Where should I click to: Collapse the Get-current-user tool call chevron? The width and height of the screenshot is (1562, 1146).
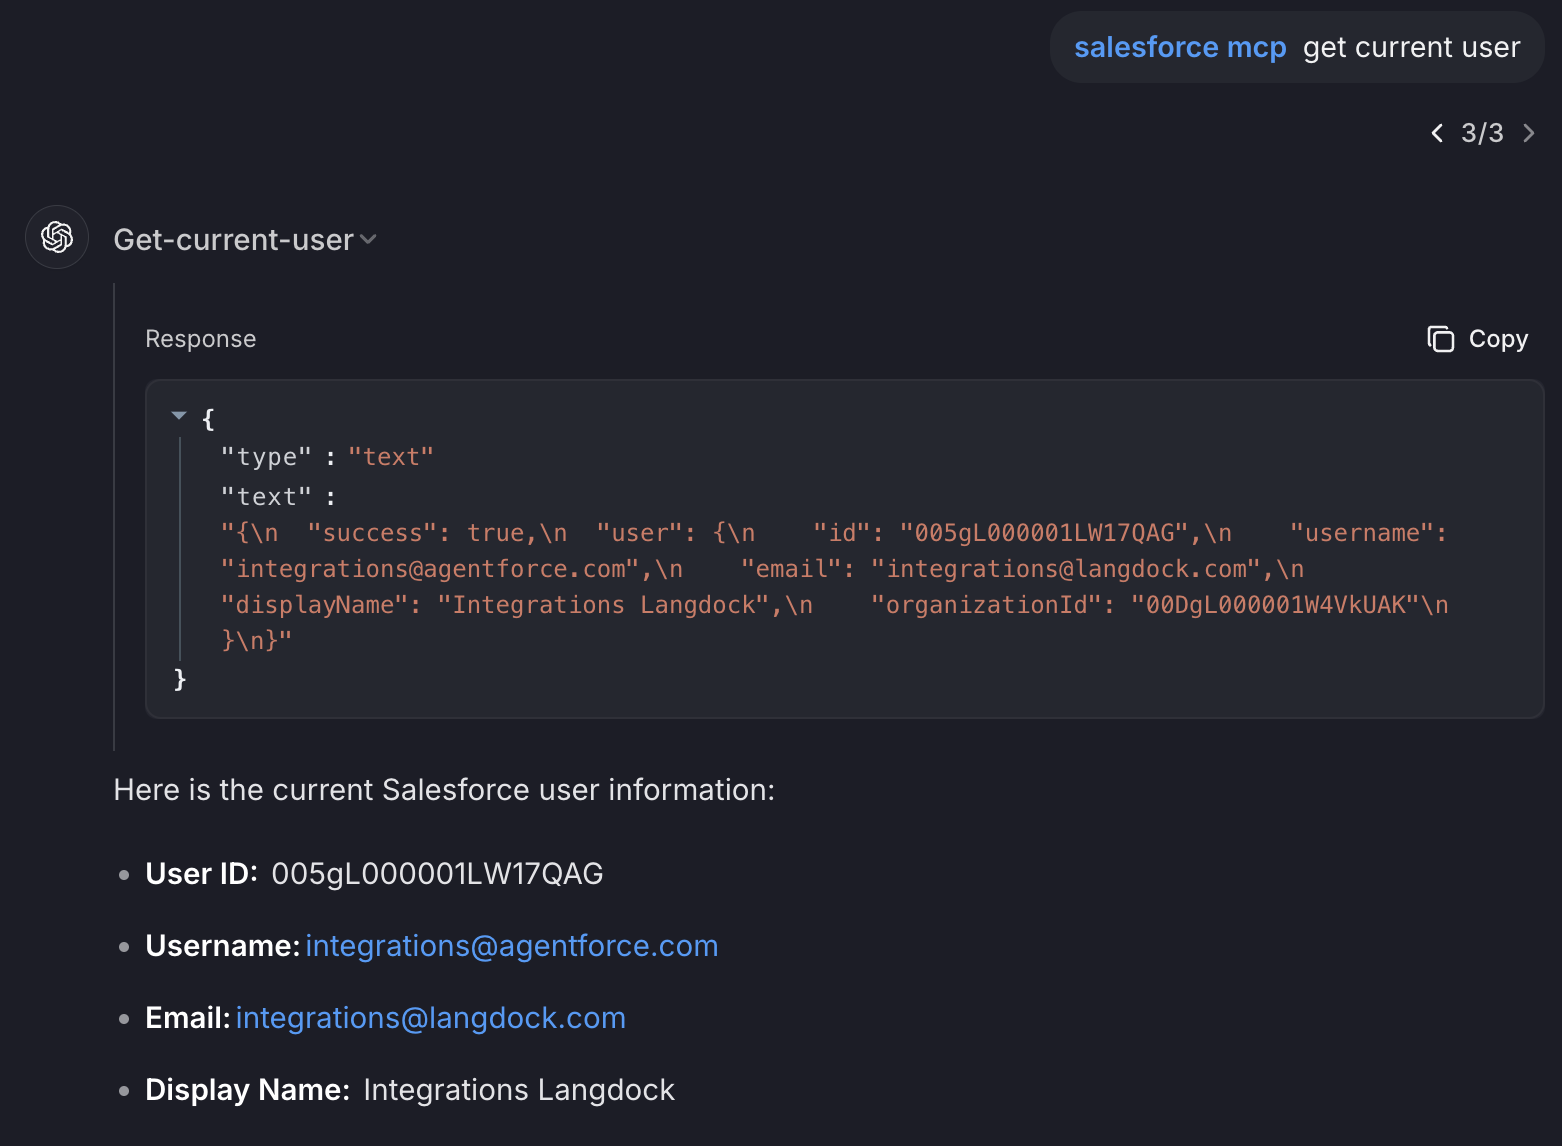(x=368, y=240)
